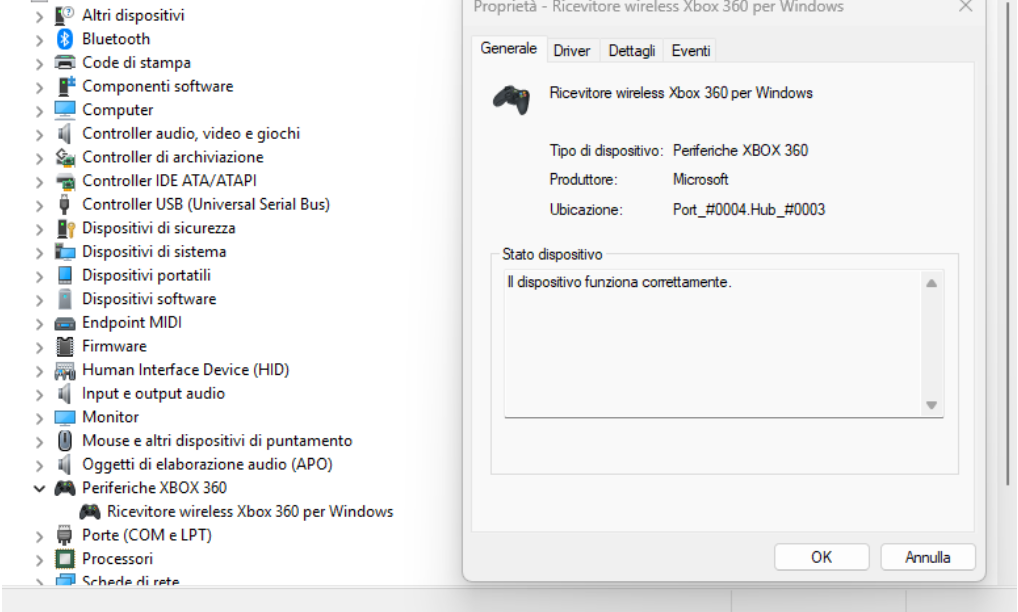Expand the Oggetti di elaborazione audio node
This screenshot has height=612, width=1018.
(x=40, y=465)
